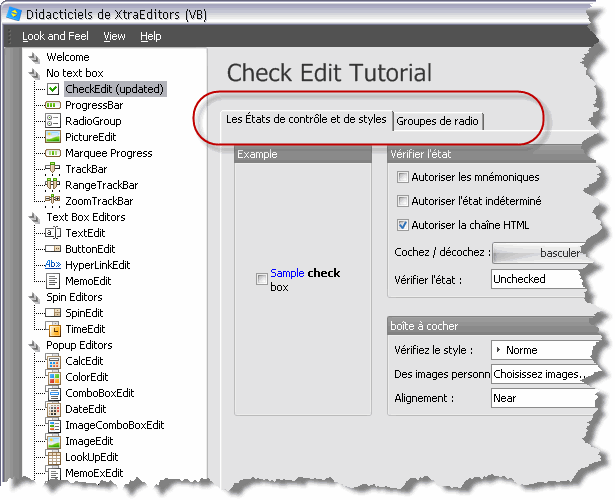Viewport: 615px width, 500px height.
Task: Select the ProgressBar icon in tree
Action: point(54,105)
